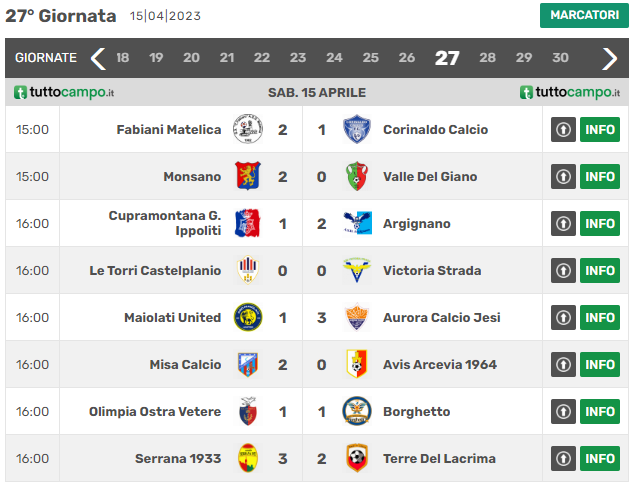Open the Monsano lion crest
The image size is (629, 485).
(248, 176)
